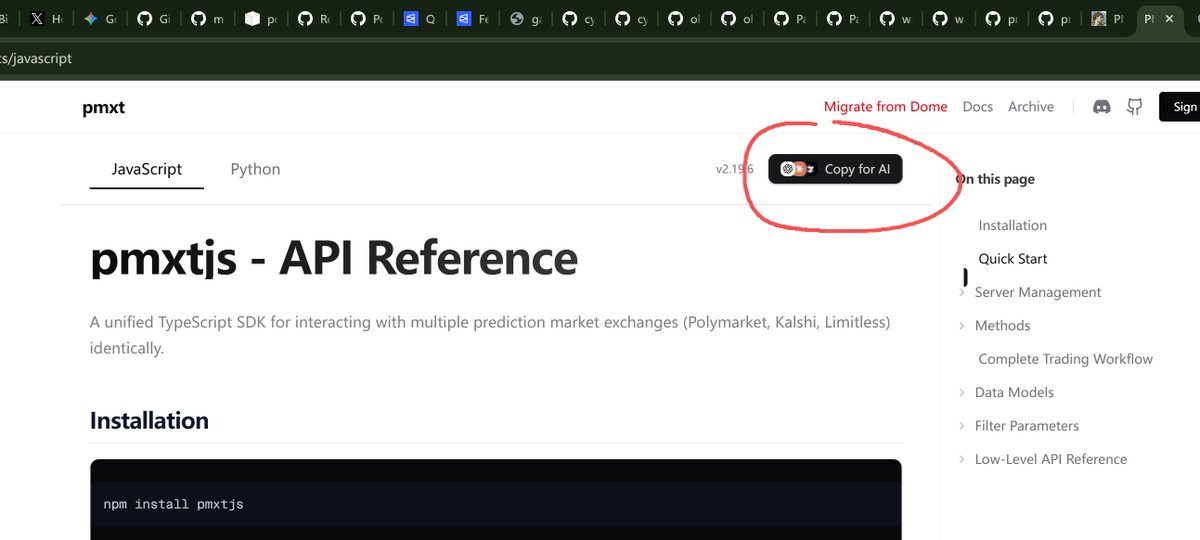Click the pmxtjs - API Reference heading
This screenshot has height=540, width=1200.
(334, 259)
